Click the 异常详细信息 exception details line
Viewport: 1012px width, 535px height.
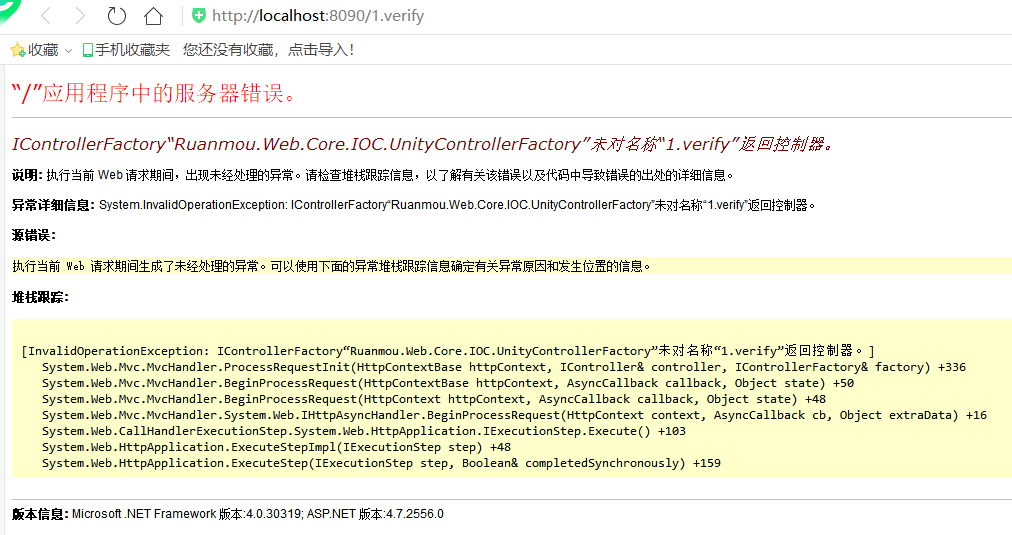[414, 205]
